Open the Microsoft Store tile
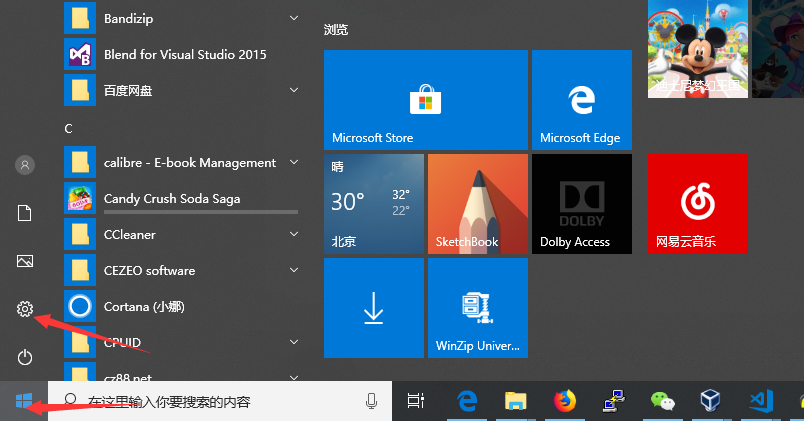 tap(426, 100)
